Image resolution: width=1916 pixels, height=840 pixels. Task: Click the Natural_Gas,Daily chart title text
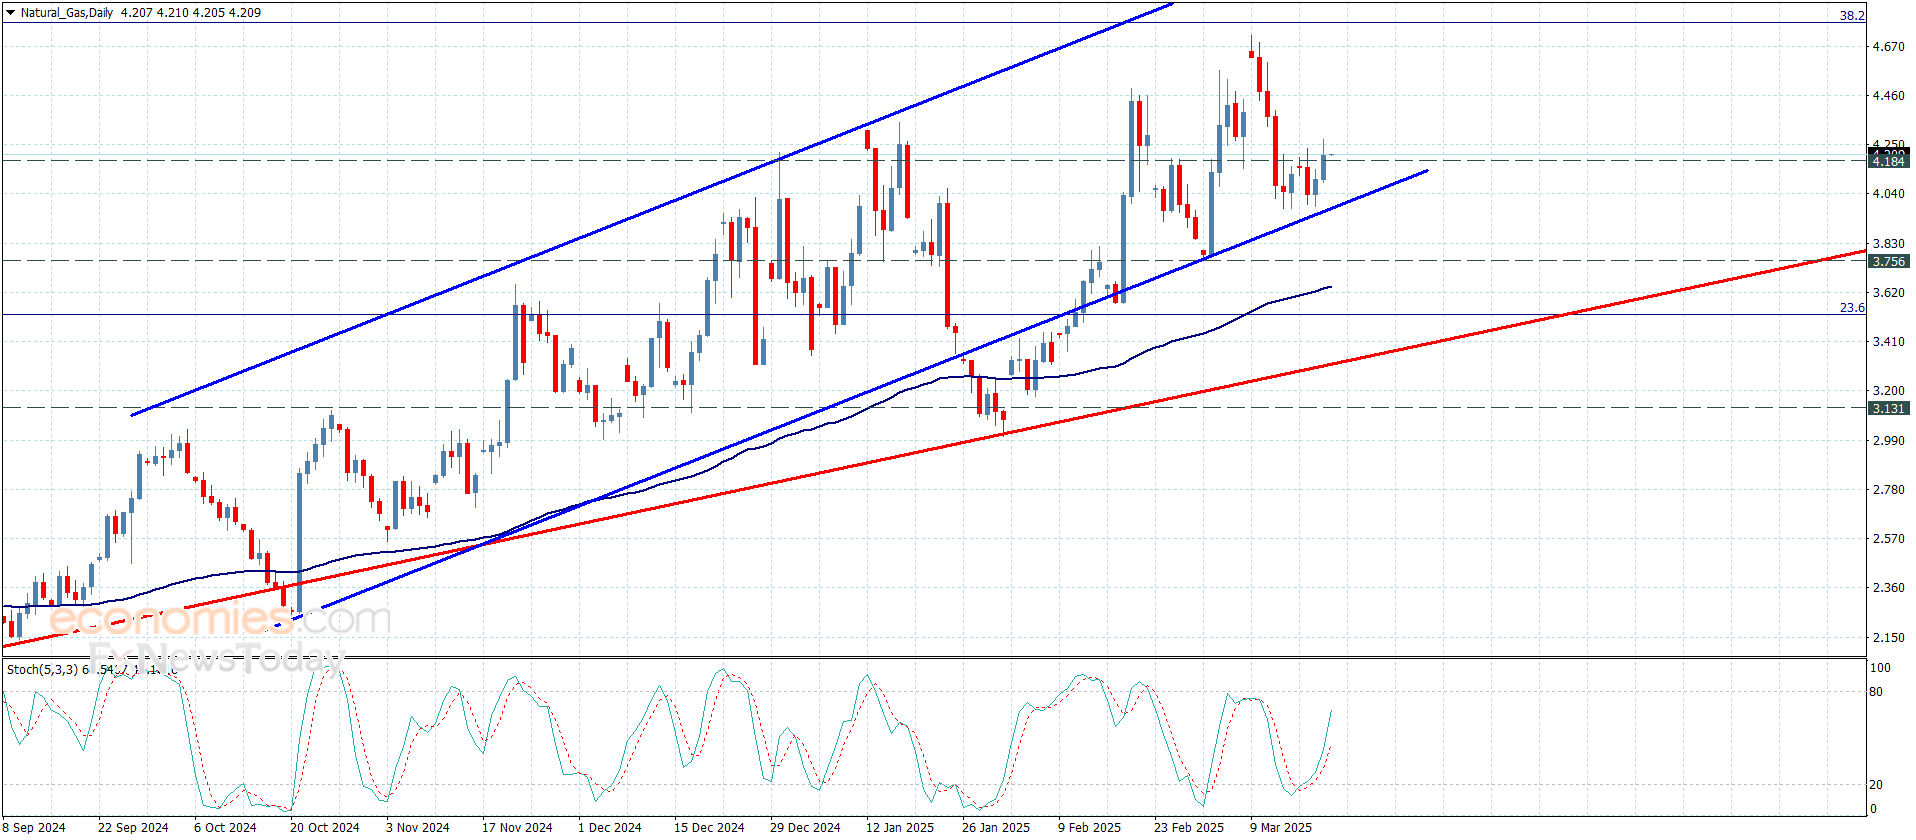tap(67, 13)
